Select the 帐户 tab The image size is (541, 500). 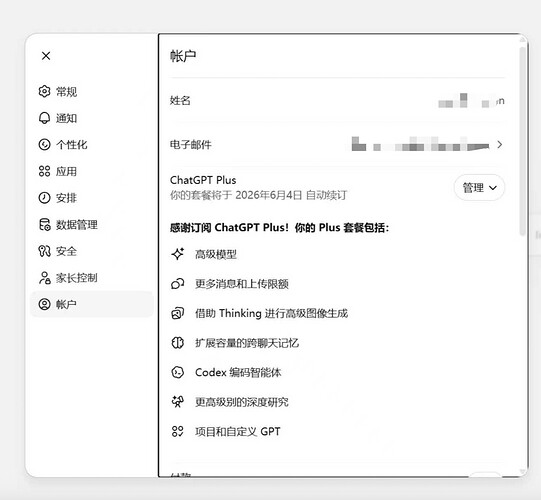92,304
